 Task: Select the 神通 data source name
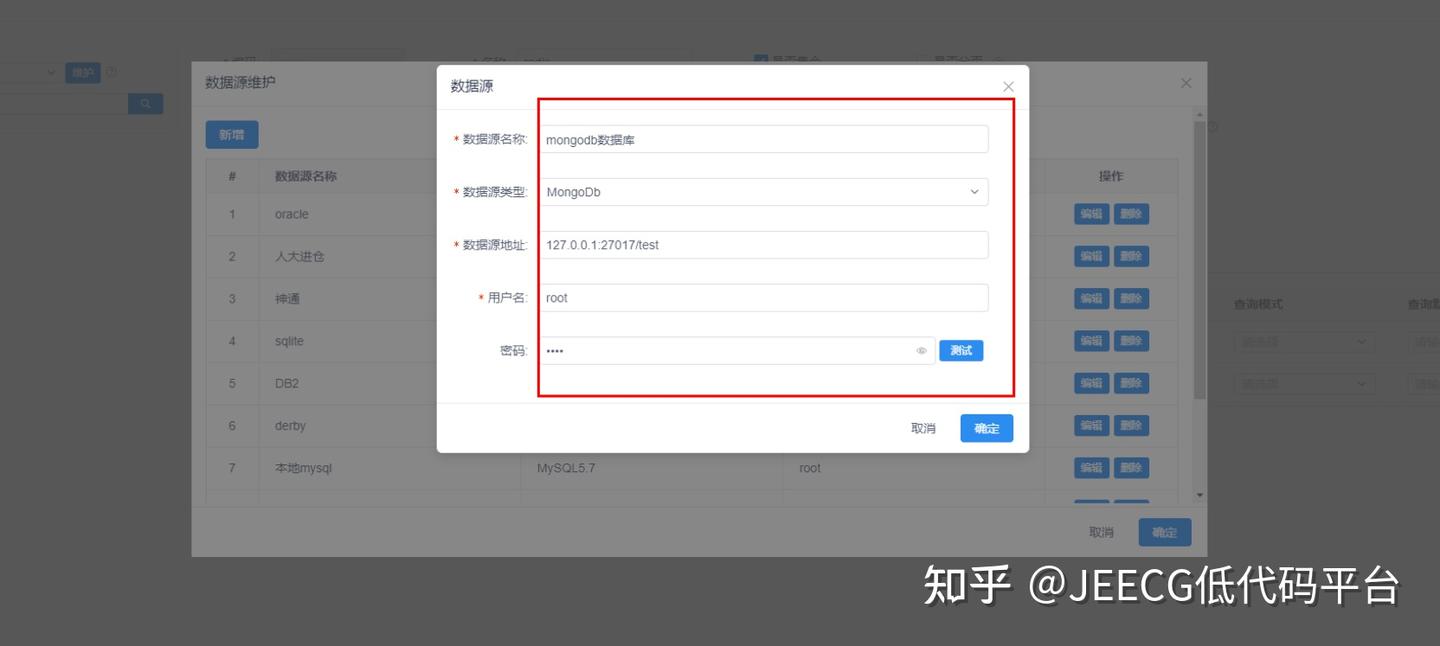click(x=288, y=298)
